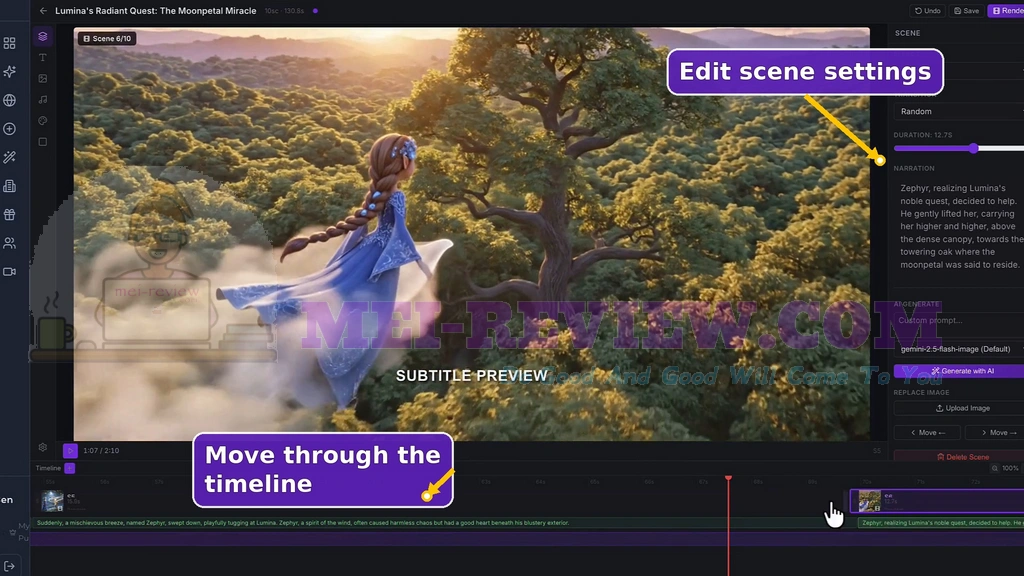
Task: Click the sparkle AI icon in left sidebar
Action: click(x=9, y=72)
